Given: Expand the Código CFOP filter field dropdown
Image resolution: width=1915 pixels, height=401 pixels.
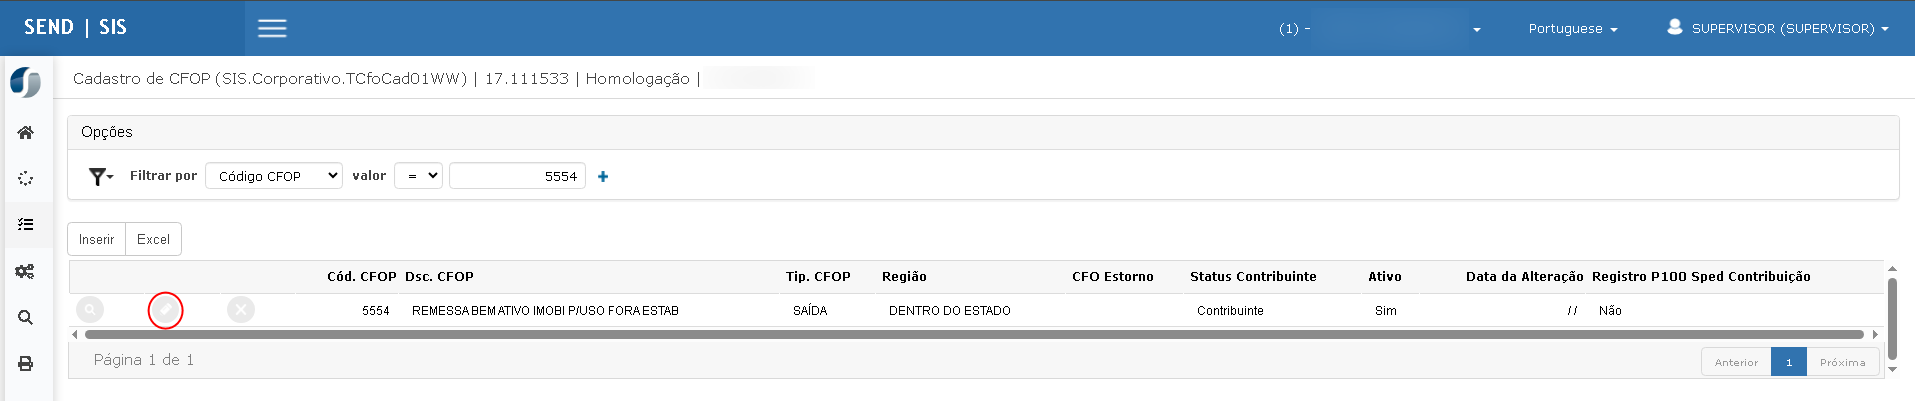Looking at the screenshot, I should pos(274,176).
